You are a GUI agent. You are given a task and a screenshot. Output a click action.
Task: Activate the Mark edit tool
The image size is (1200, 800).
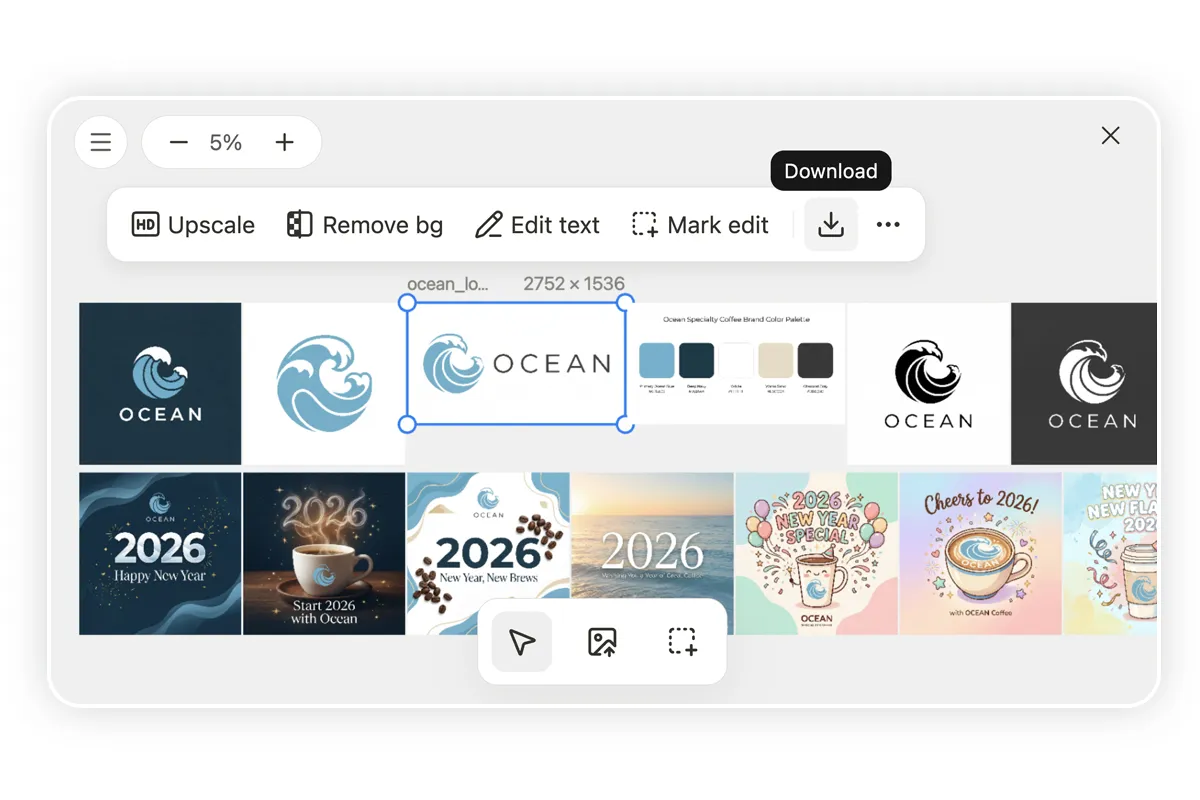pos(701,225)
